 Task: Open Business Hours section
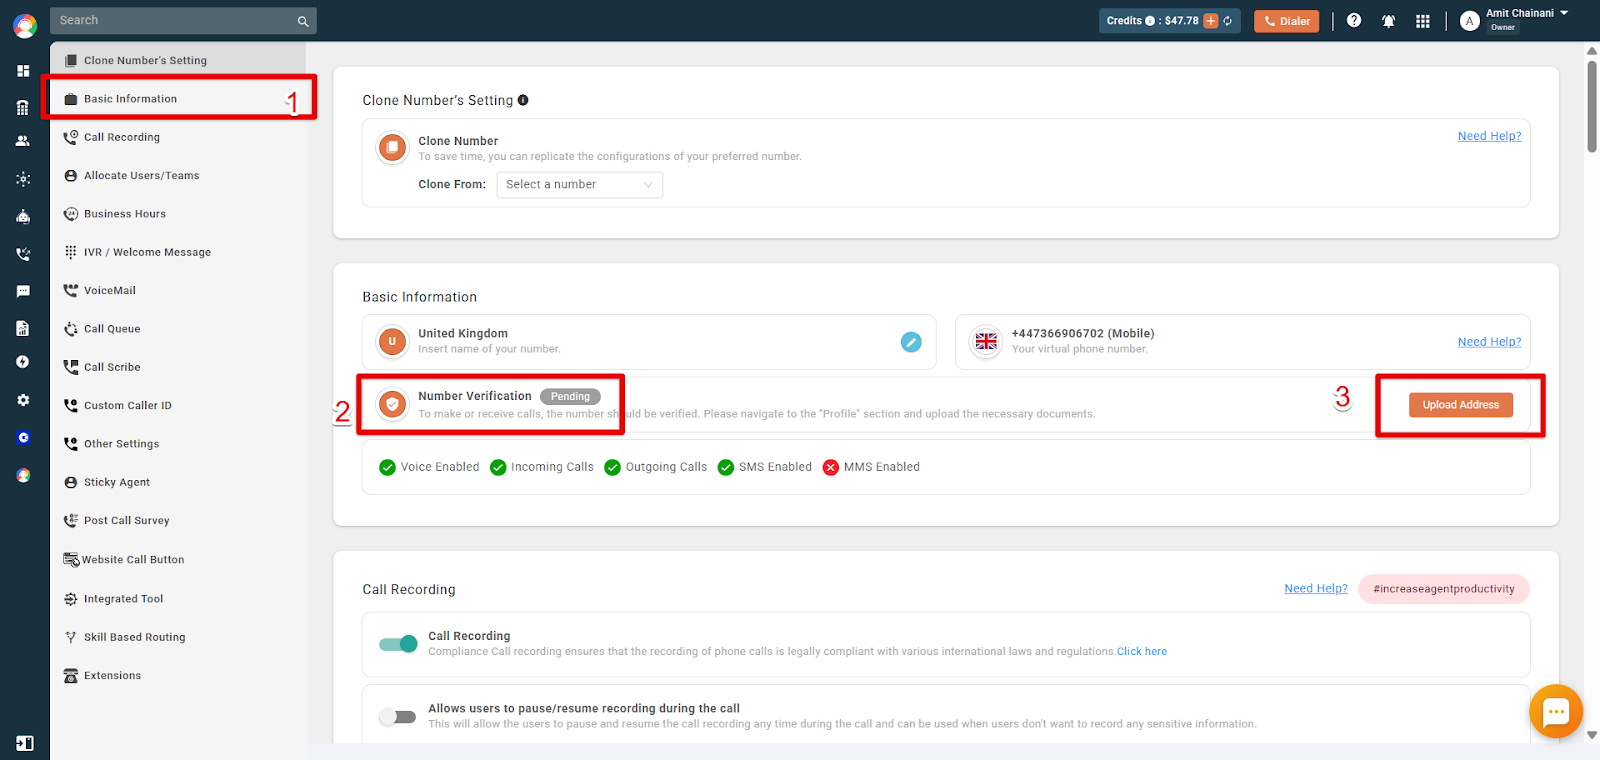click(178, 214)
